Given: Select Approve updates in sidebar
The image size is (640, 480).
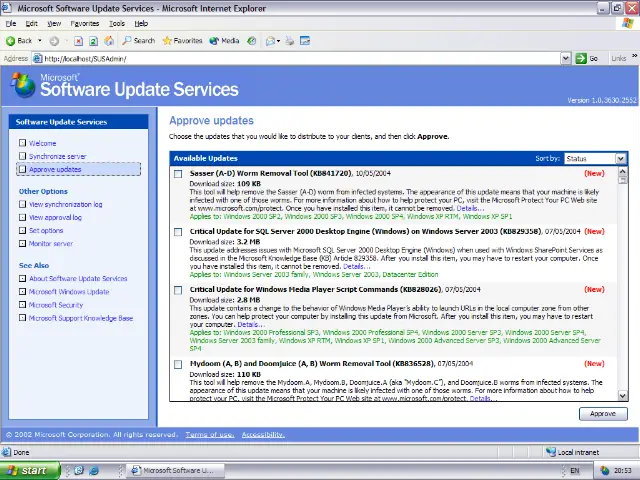Looking at the screenshot, I should tap(55, 169).
